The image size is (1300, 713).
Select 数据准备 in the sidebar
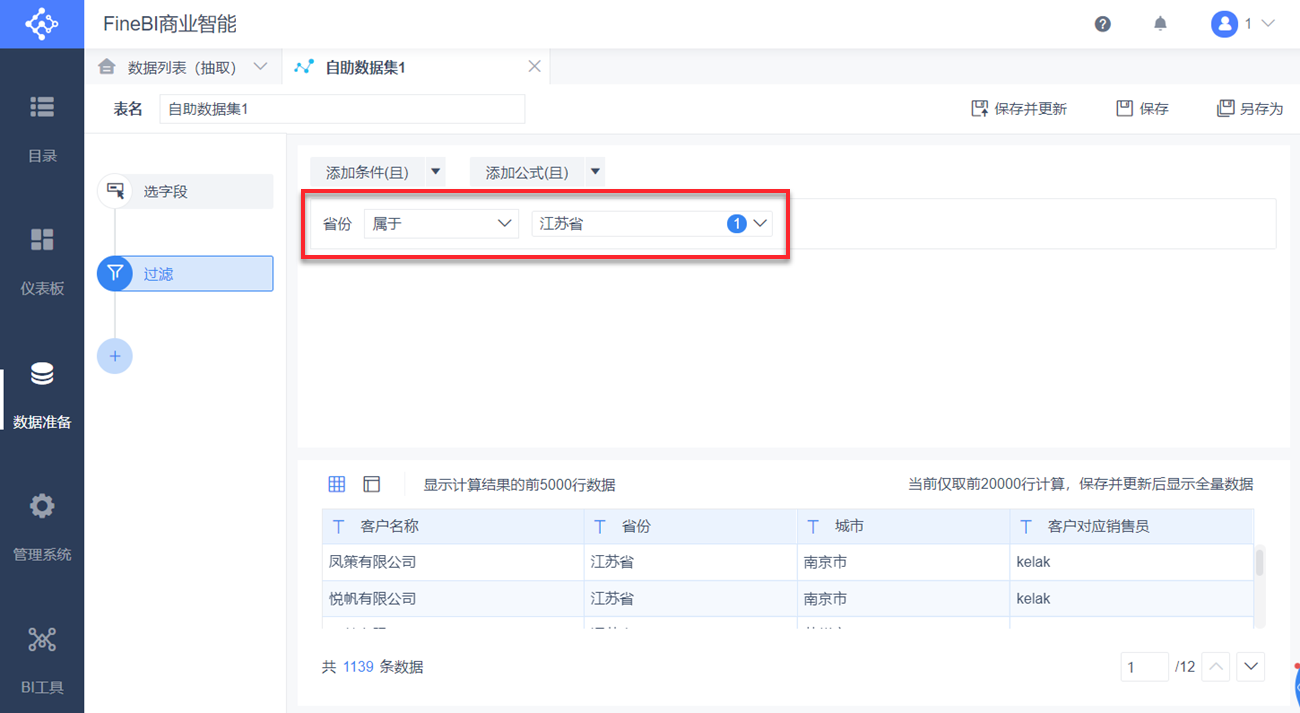[42, 394]
